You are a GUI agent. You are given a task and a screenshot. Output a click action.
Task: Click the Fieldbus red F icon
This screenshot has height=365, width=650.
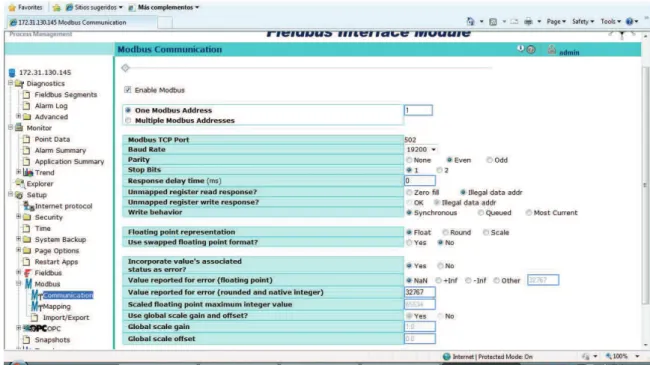28,273
